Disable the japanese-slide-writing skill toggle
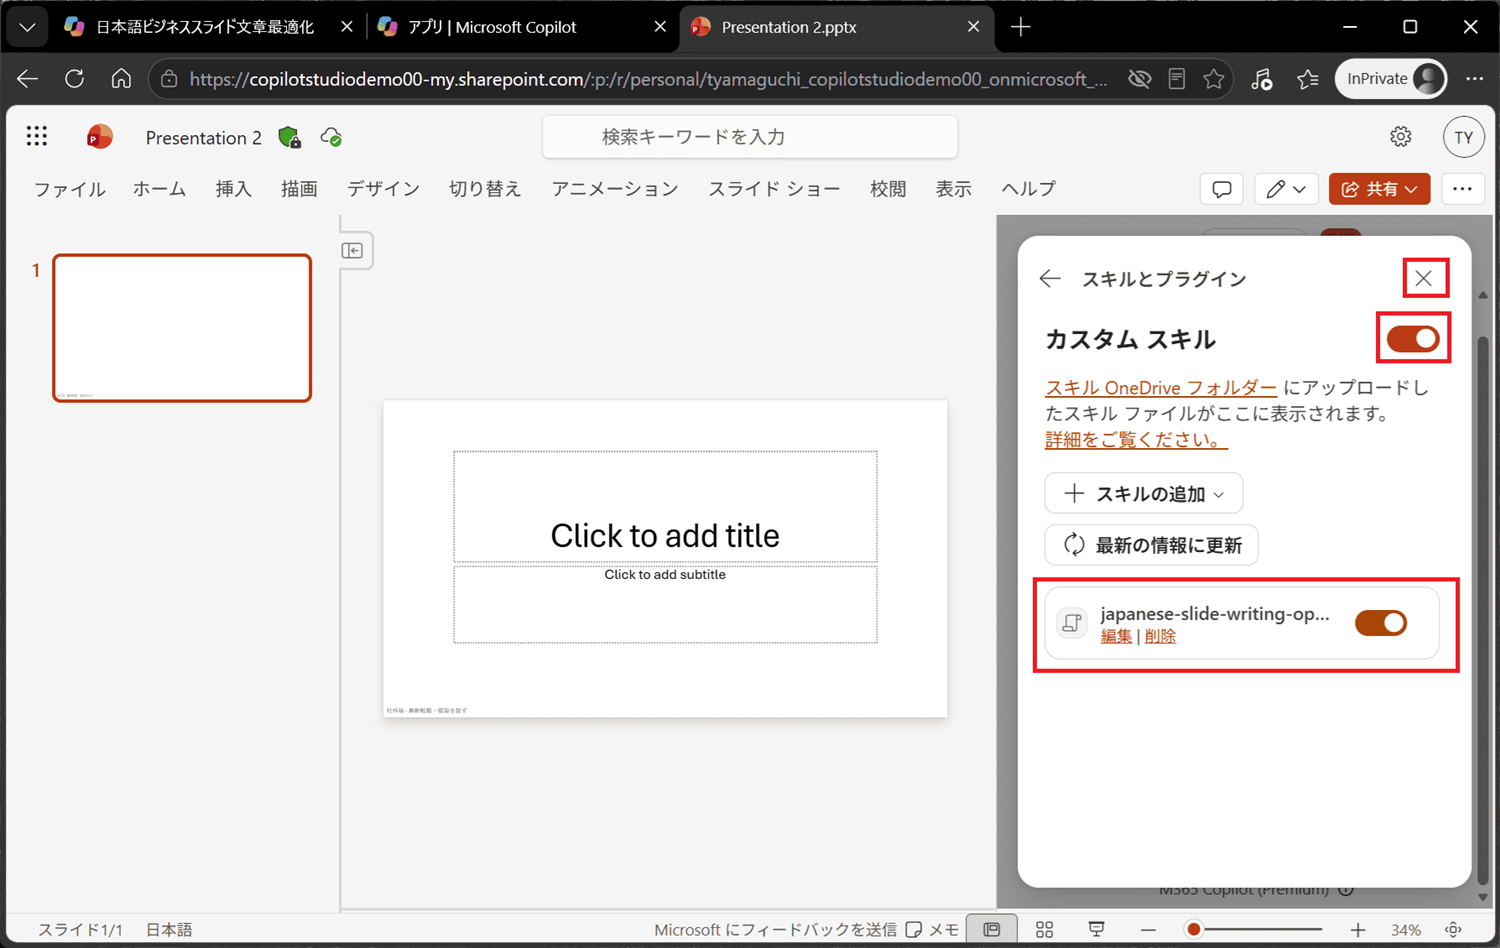Screen dimensions: 1500x948 pos(1381,623)
